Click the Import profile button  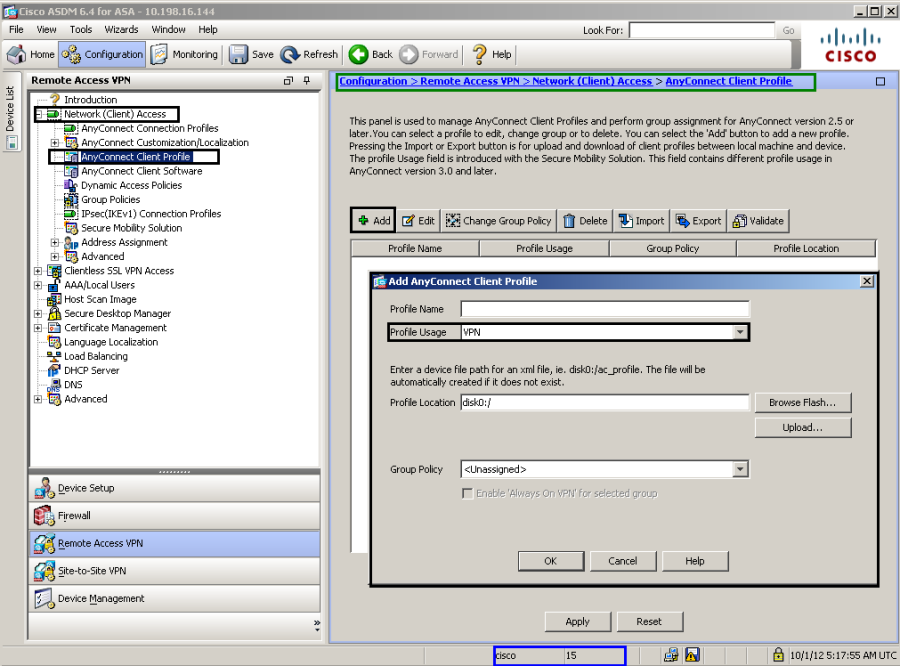[641, 220]
